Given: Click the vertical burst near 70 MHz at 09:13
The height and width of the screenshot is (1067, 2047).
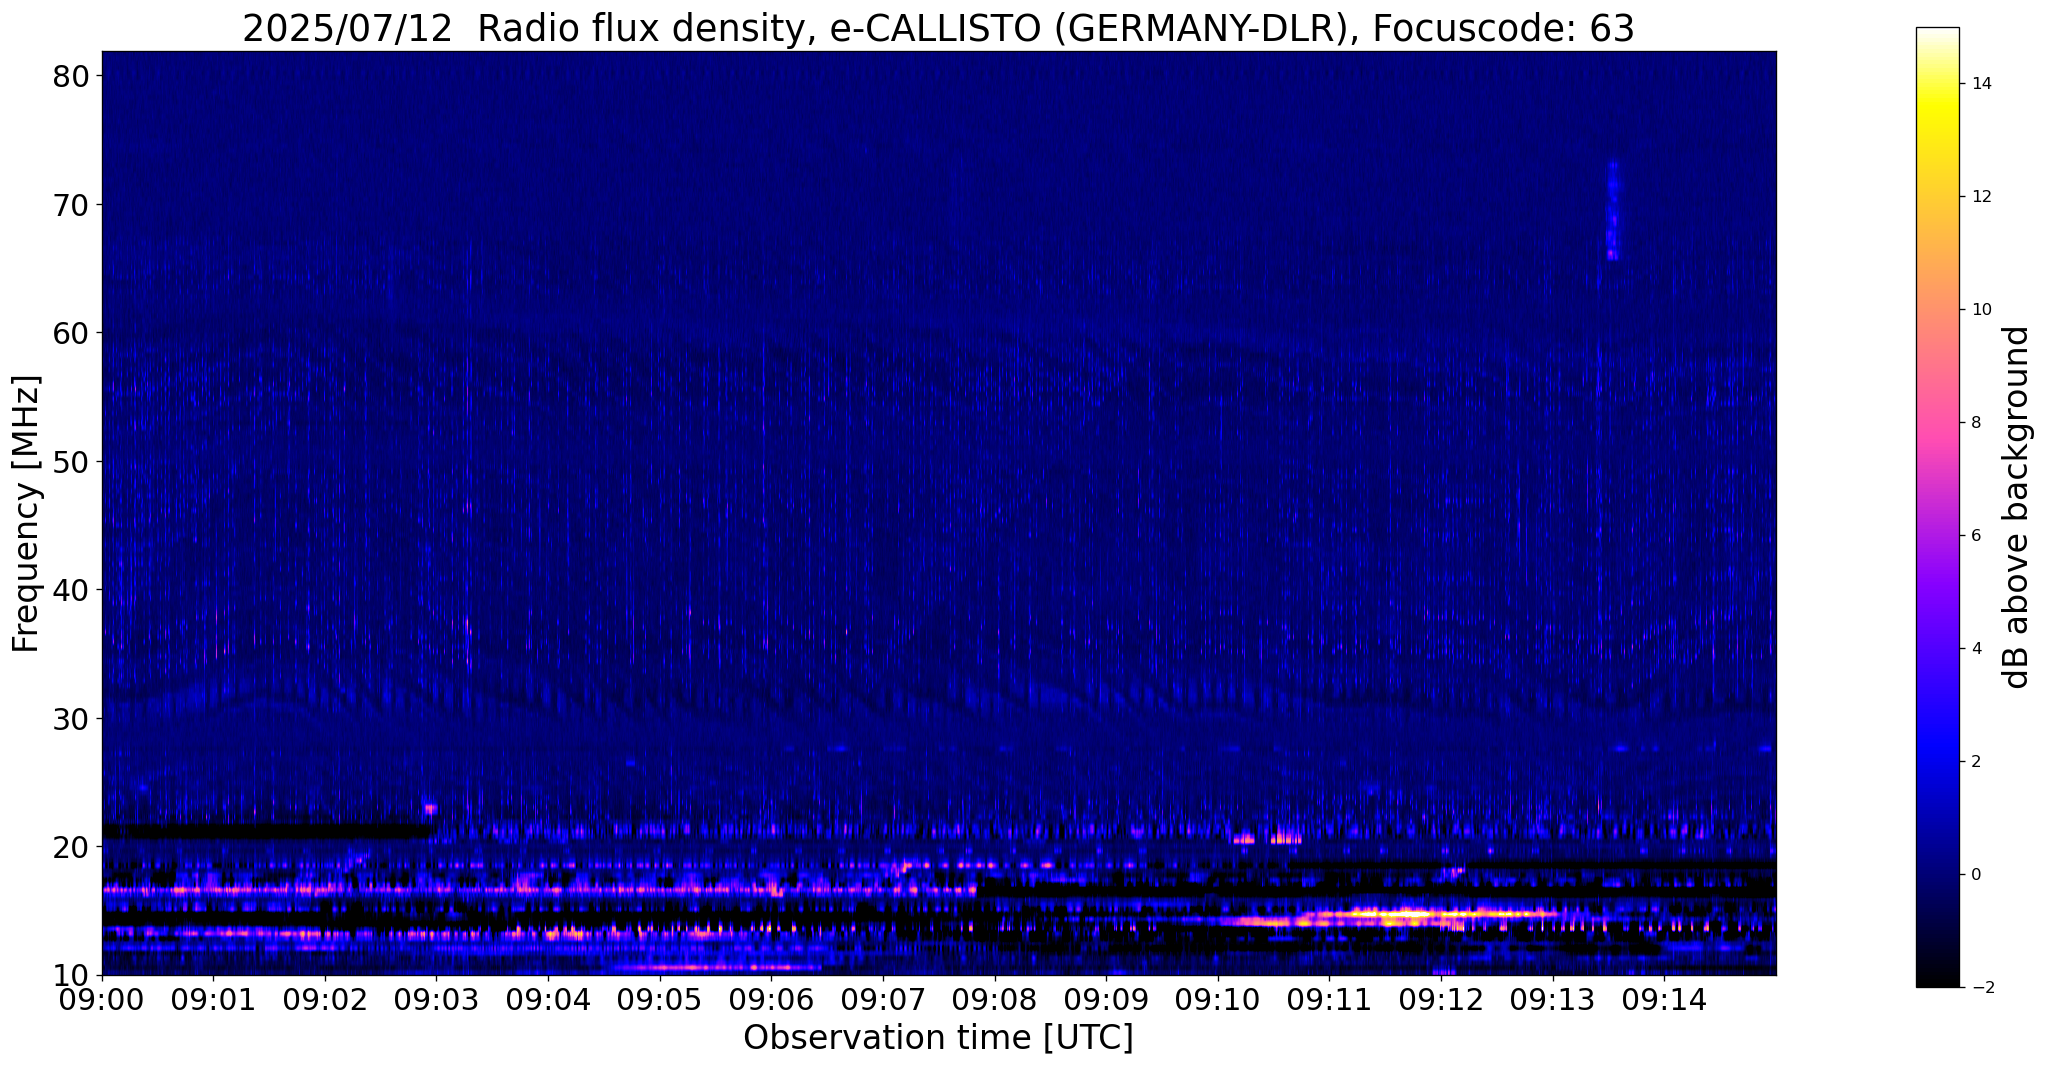Looking at the screenshot, I should click(x=1612, y=210).
